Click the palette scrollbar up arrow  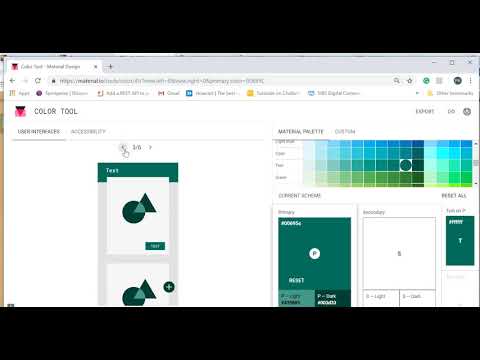tap(476, 143)
